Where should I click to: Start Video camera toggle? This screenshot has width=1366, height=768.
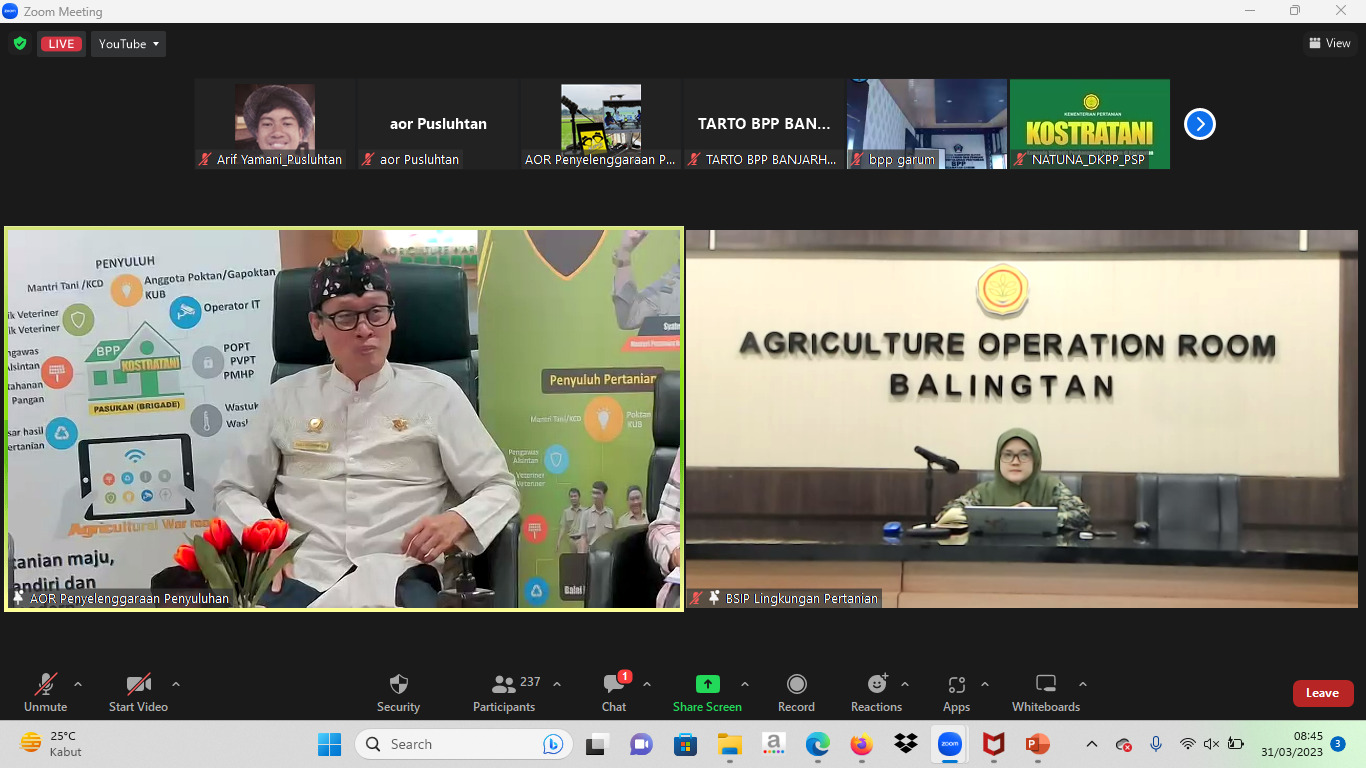pos(138,692)
